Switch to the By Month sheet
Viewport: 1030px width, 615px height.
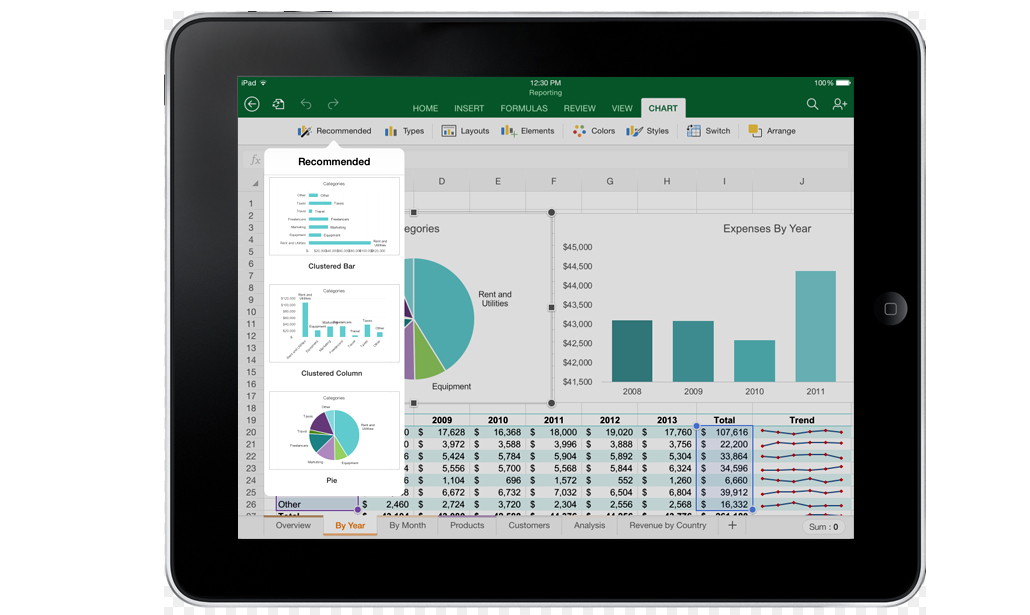tap(407, 526)
